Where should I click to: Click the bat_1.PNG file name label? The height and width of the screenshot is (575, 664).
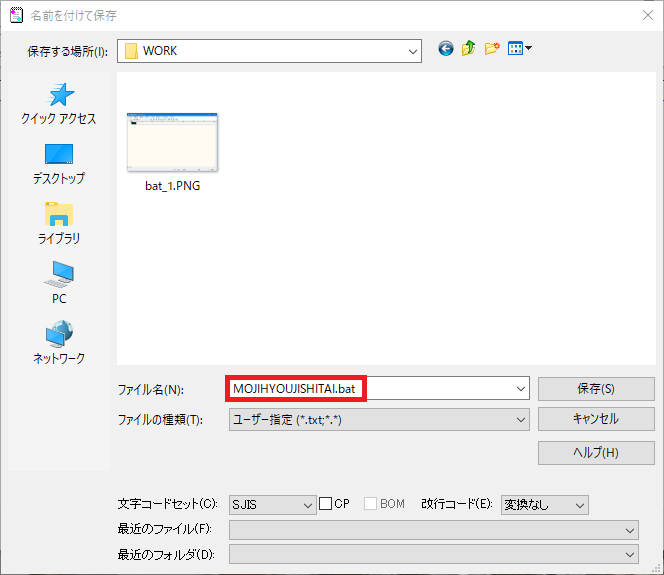(x=172, y=186)
